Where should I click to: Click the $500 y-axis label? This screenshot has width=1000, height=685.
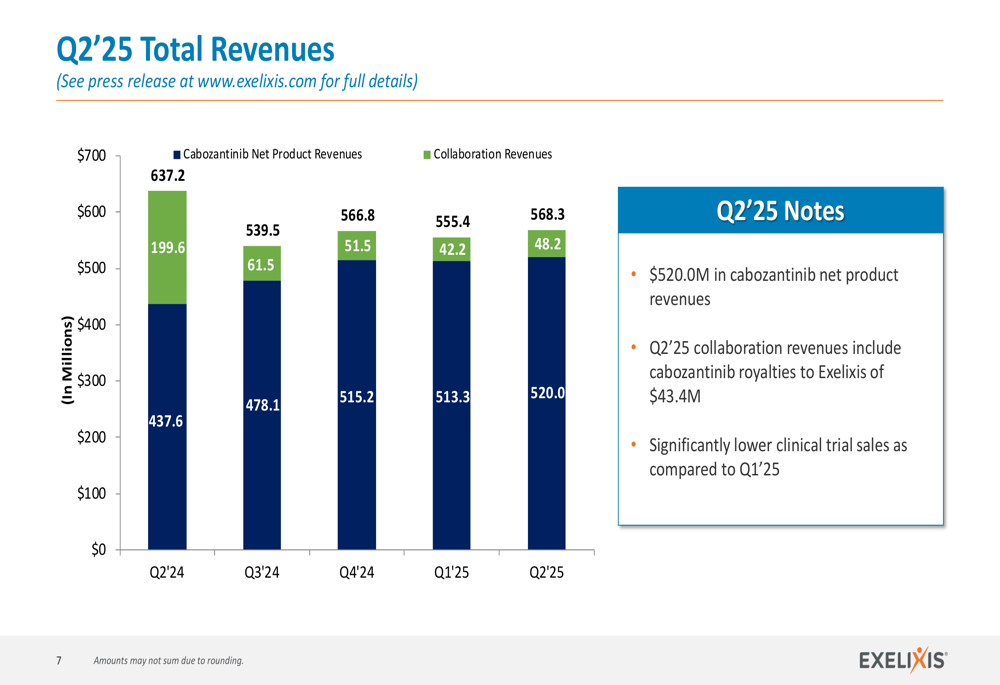click(x=92, y=268)
